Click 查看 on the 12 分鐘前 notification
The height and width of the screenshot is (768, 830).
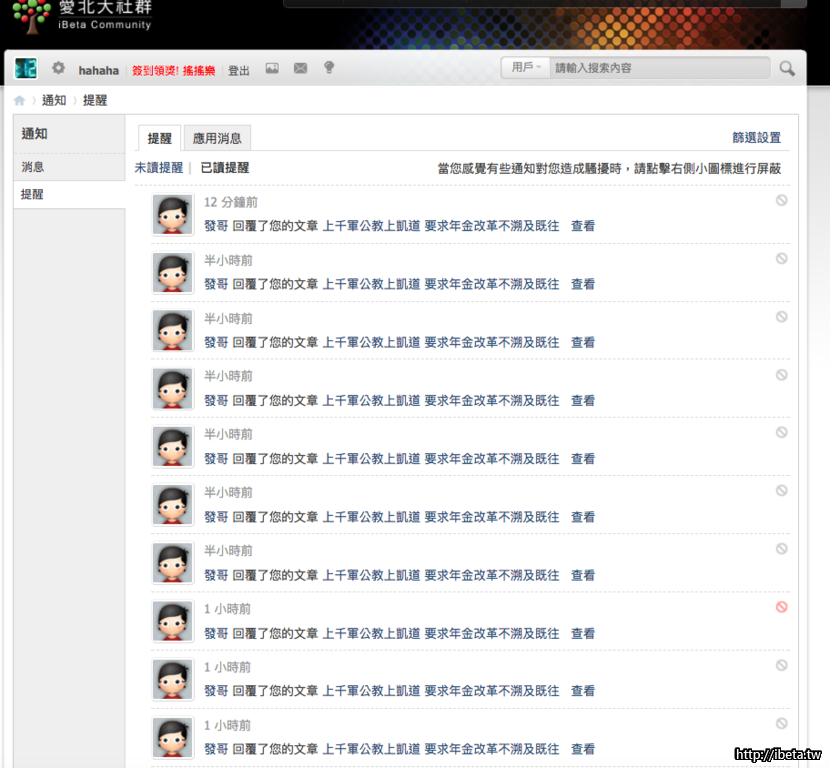(582, 226)
